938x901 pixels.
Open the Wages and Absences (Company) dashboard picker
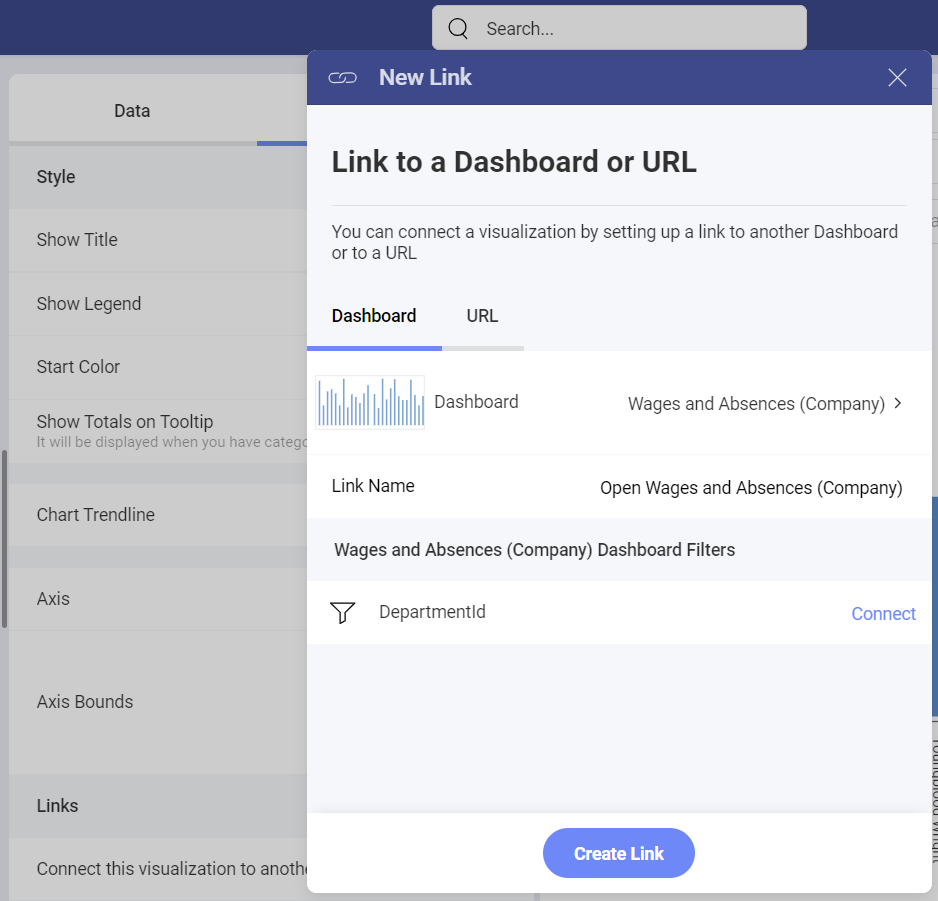756,404
